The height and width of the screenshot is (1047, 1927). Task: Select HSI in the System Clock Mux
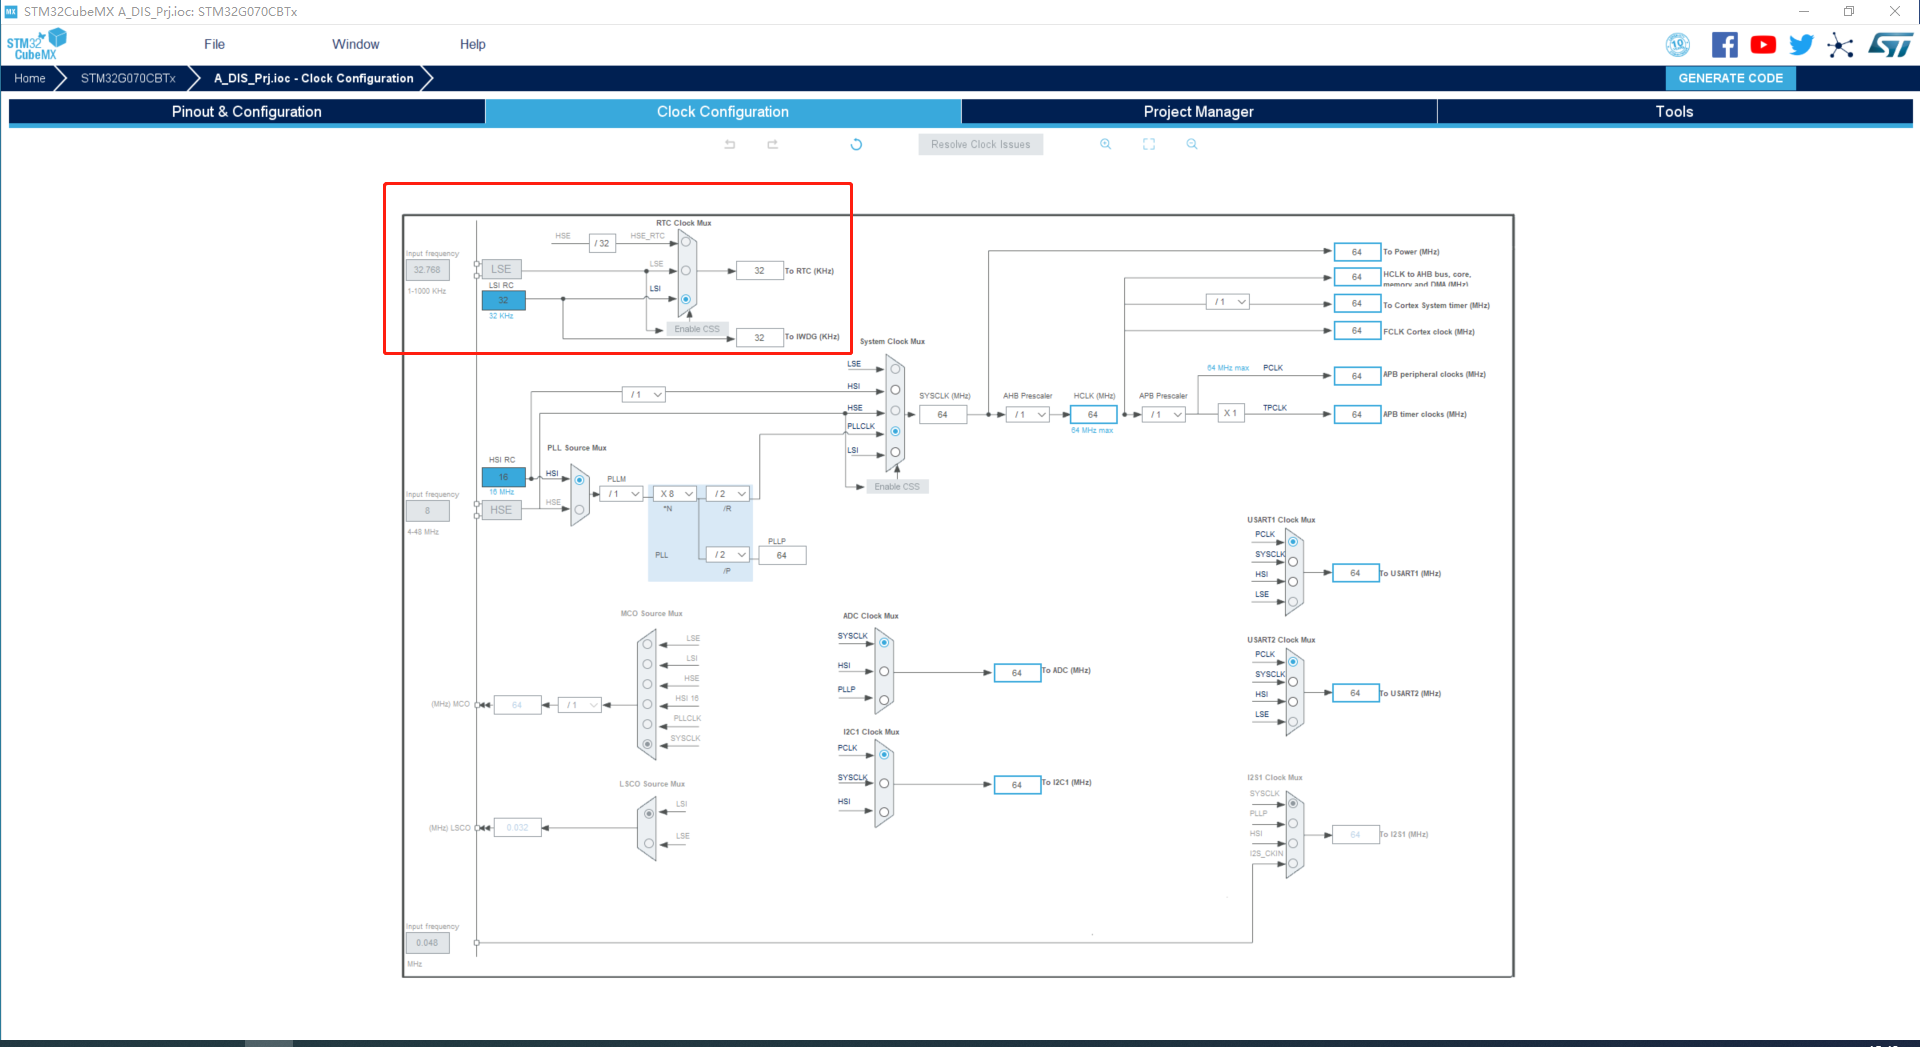(x=895, y=390)
